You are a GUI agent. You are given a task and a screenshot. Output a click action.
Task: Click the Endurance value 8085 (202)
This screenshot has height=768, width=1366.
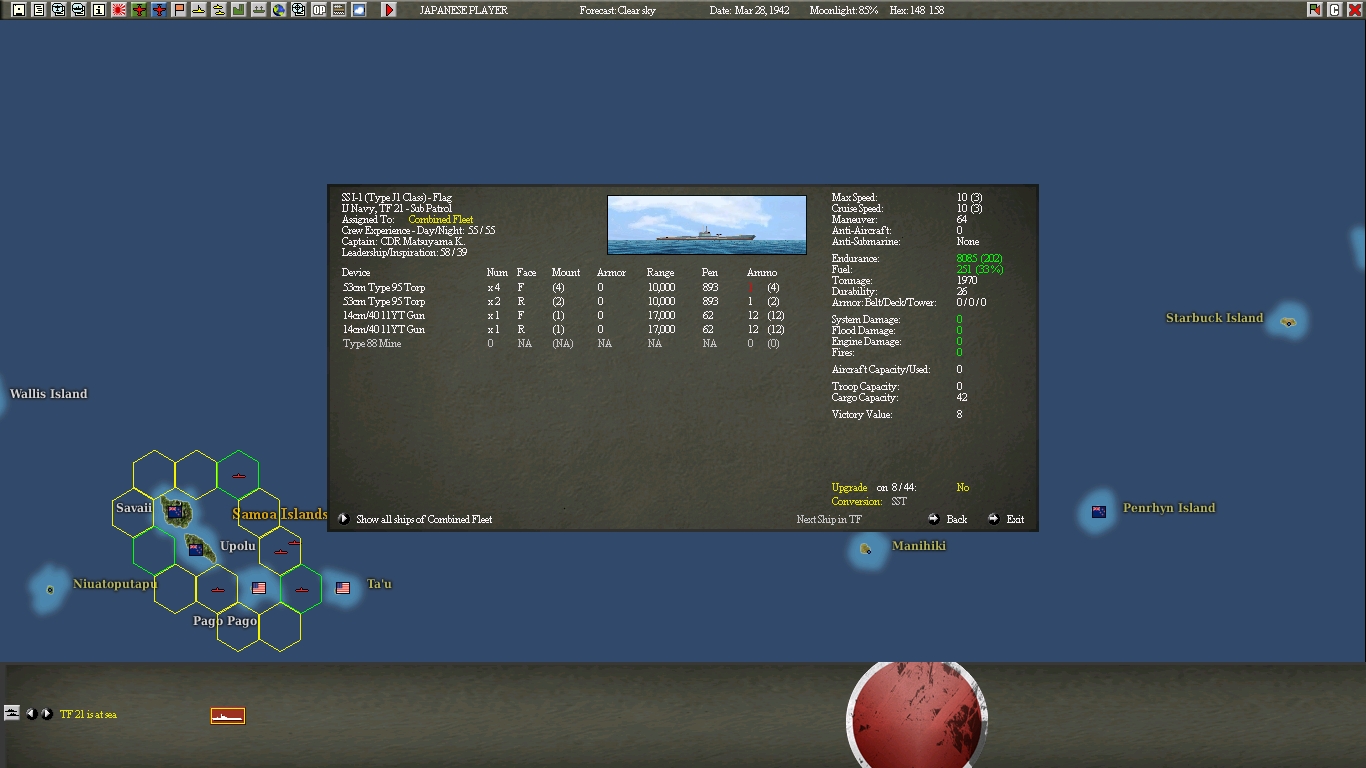coord(980,258)
